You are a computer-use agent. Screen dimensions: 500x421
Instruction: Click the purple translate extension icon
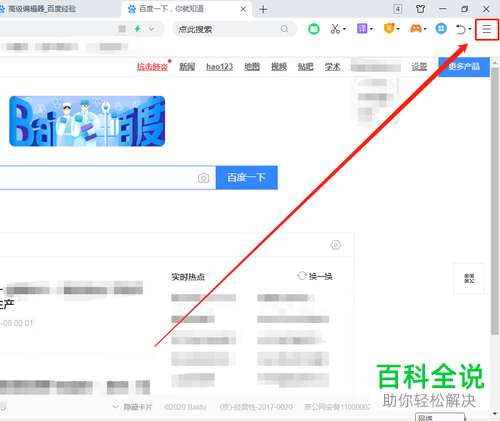(x=362, y=29)
